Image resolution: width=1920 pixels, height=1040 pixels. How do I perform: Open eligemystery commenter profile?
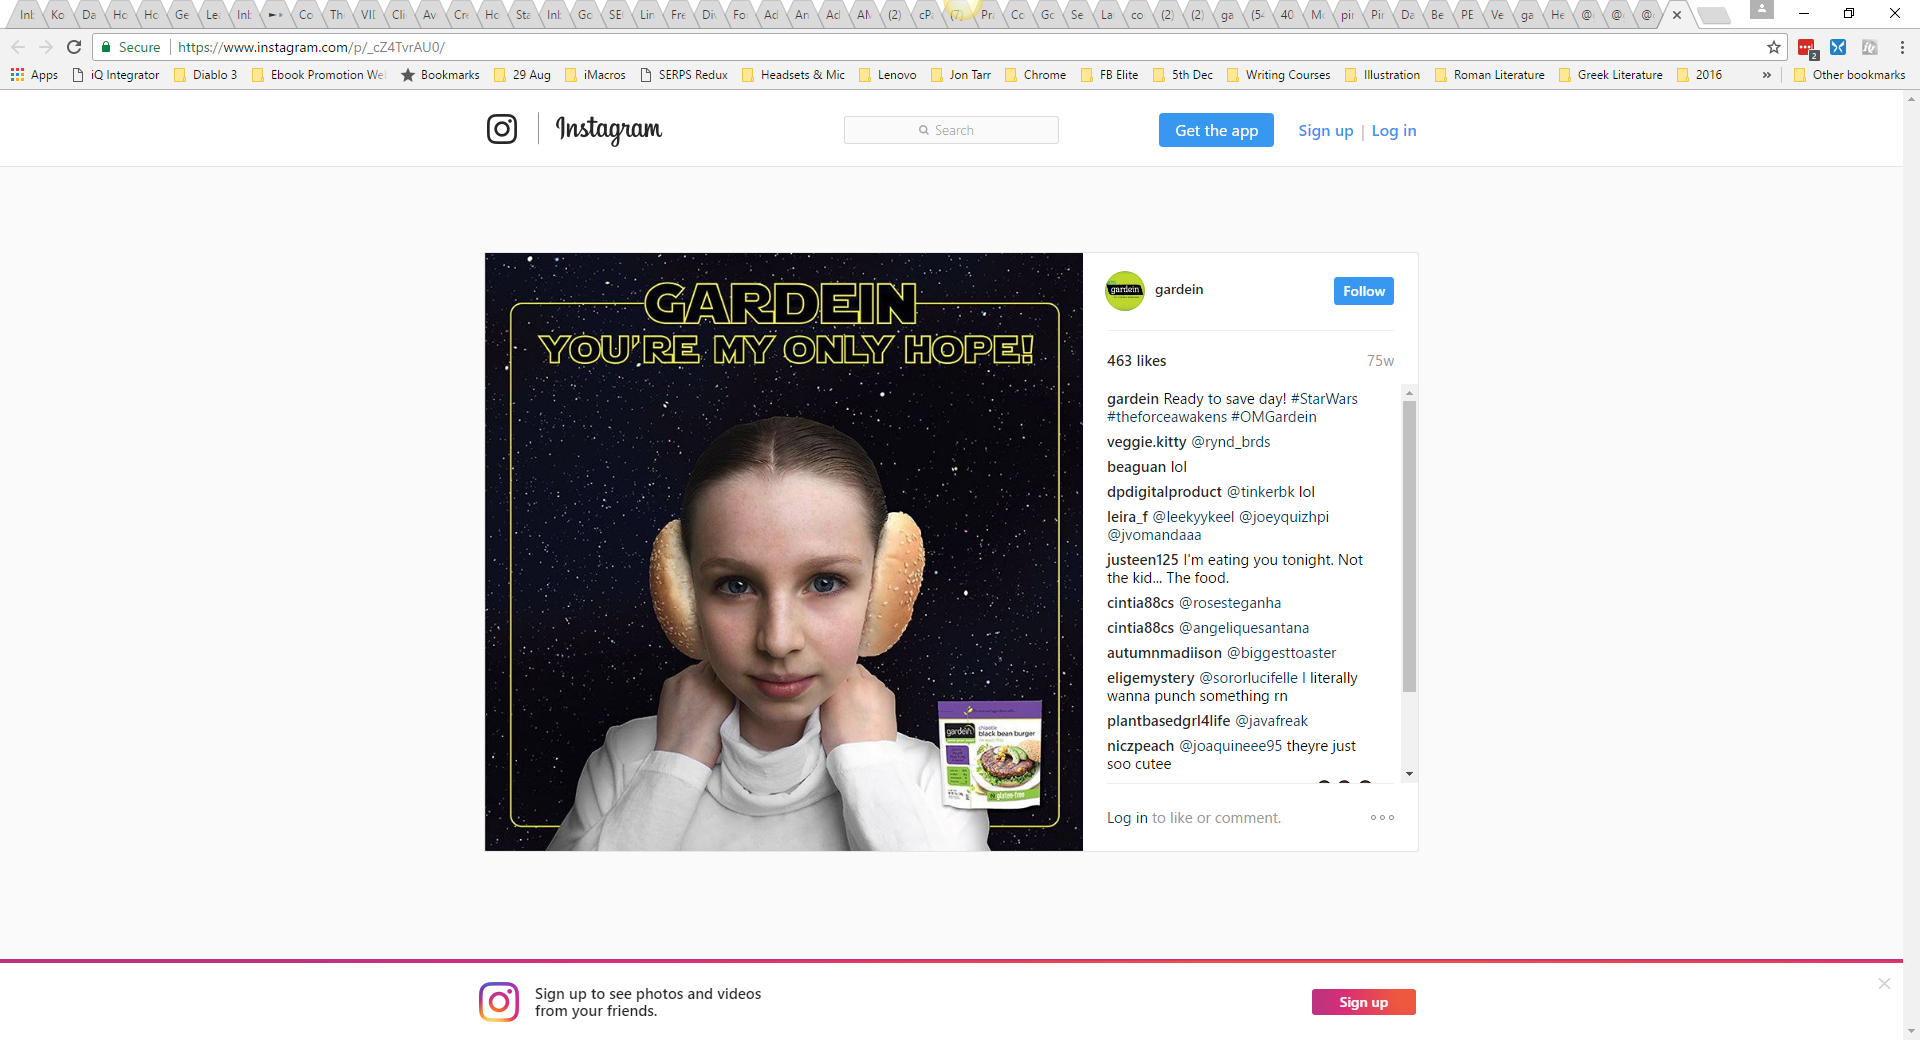coord(1150,678)
